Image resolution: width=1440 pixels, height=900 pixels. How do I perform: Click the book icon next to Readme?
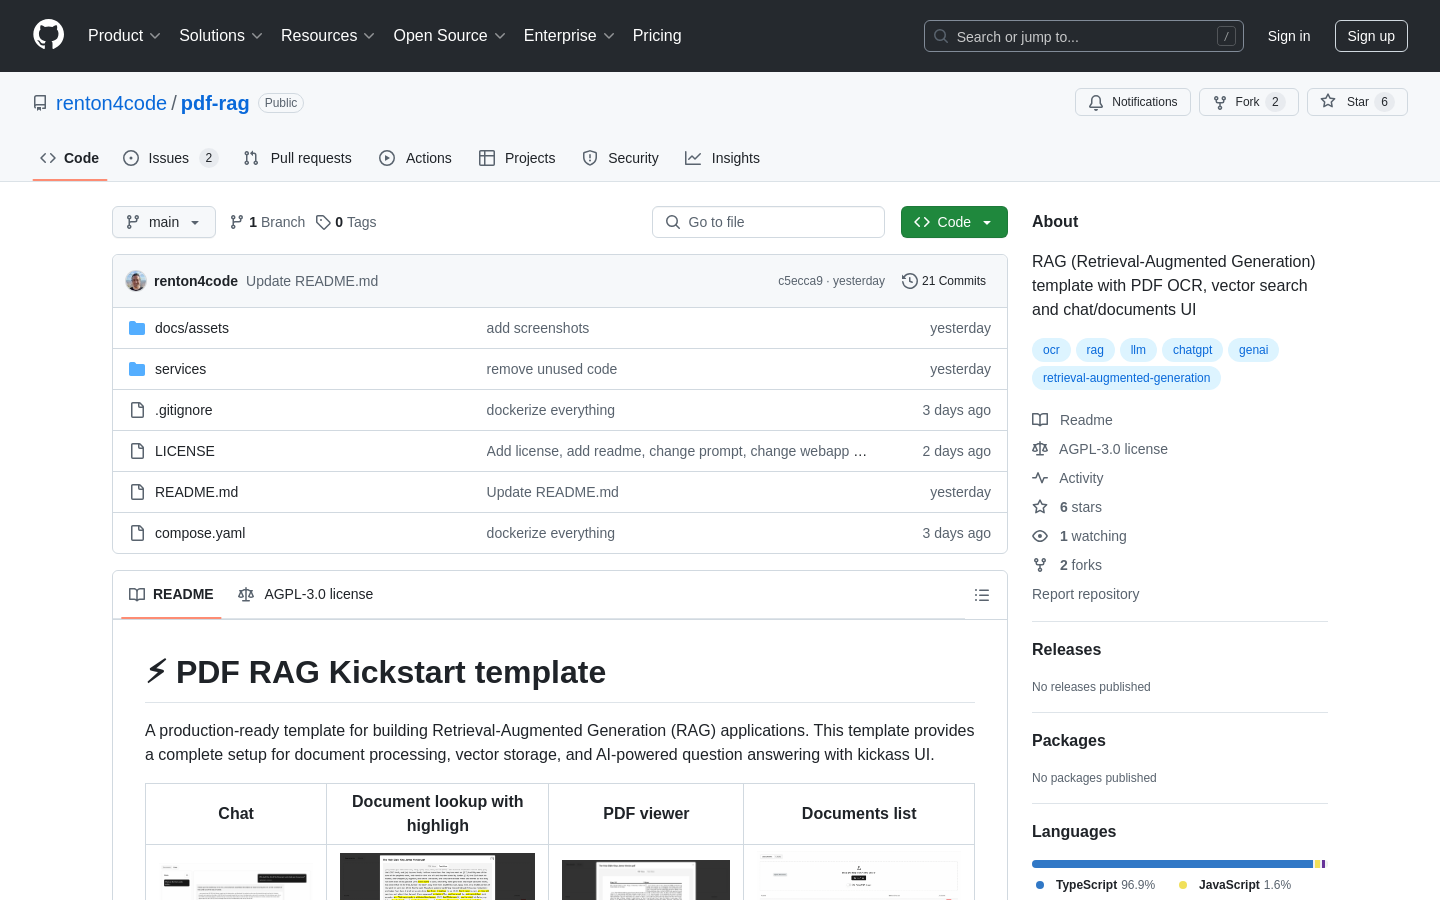[1040, 420]
